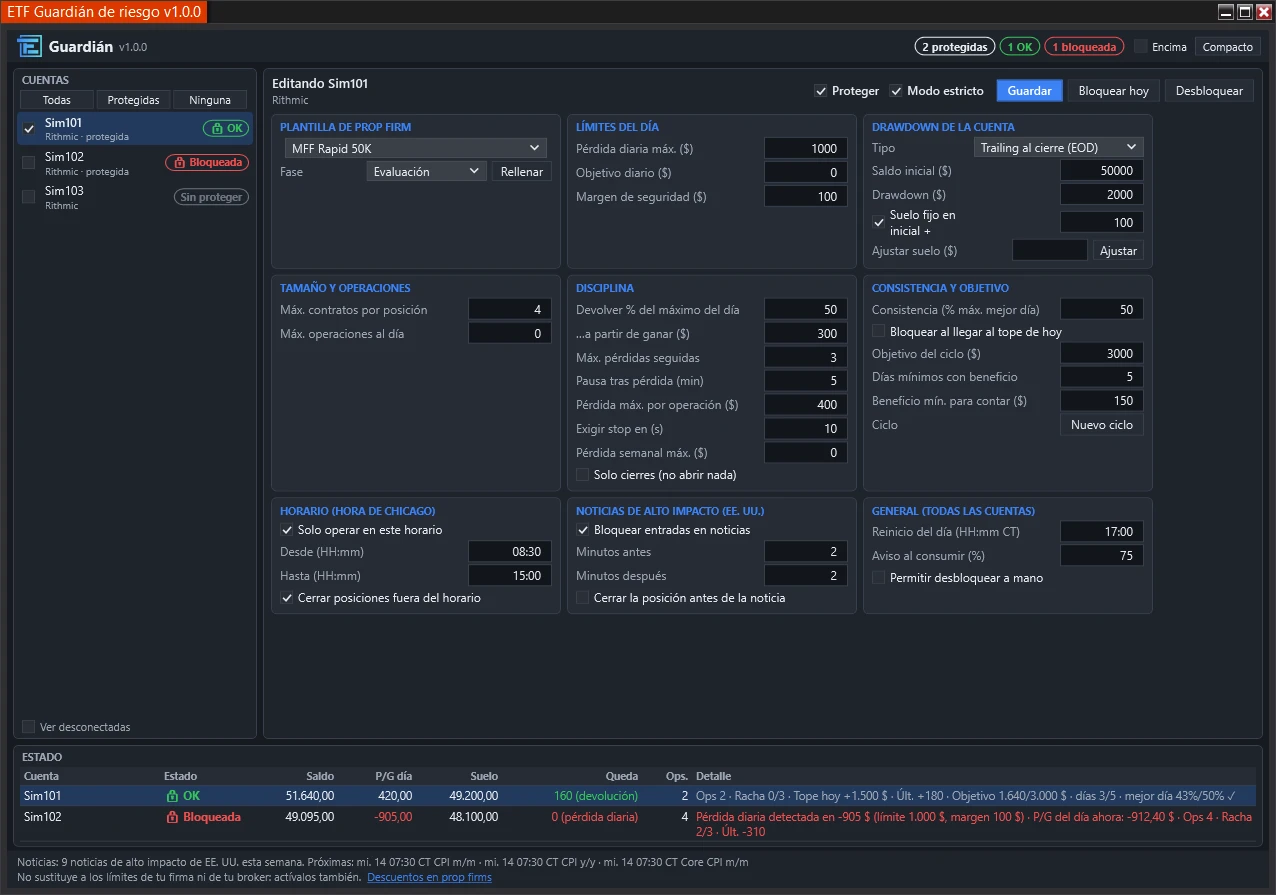Click the 'Minutos antes' field
The width and height of the screenshot is (1276, 895).
coord(806,552)
